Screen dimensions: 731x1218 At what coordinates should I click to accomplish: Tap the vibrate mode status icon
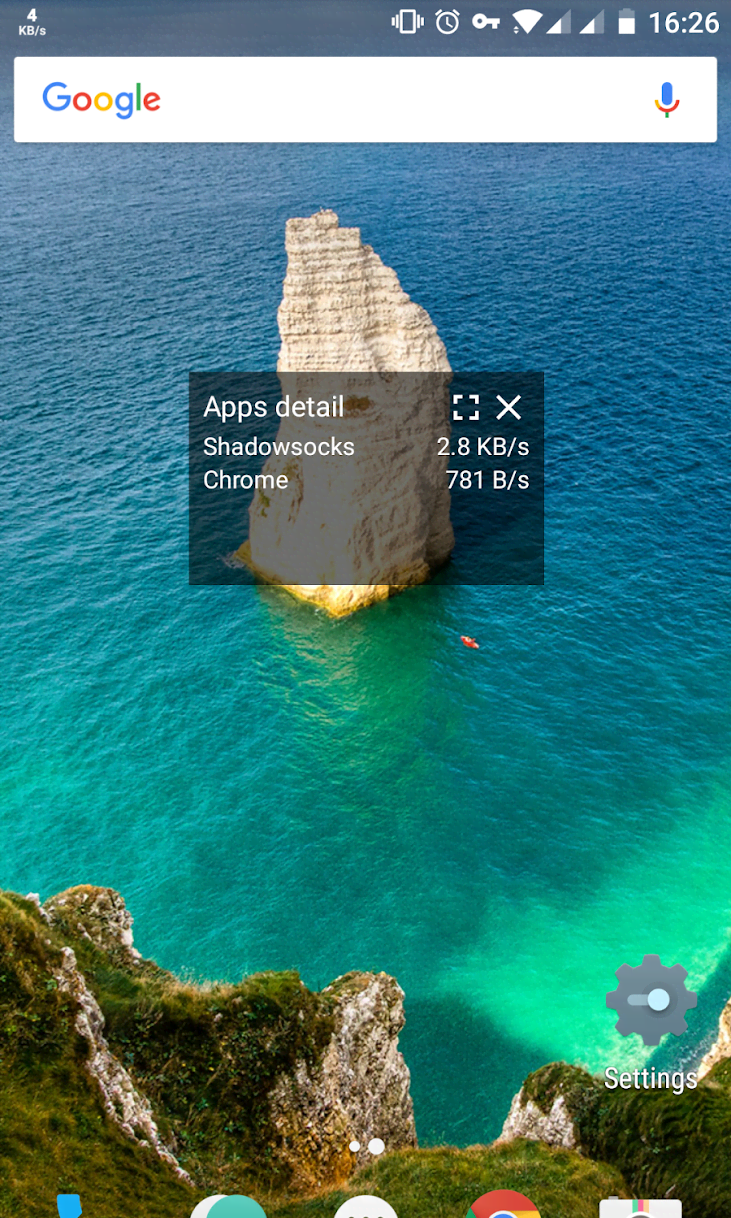pos(407,22)
